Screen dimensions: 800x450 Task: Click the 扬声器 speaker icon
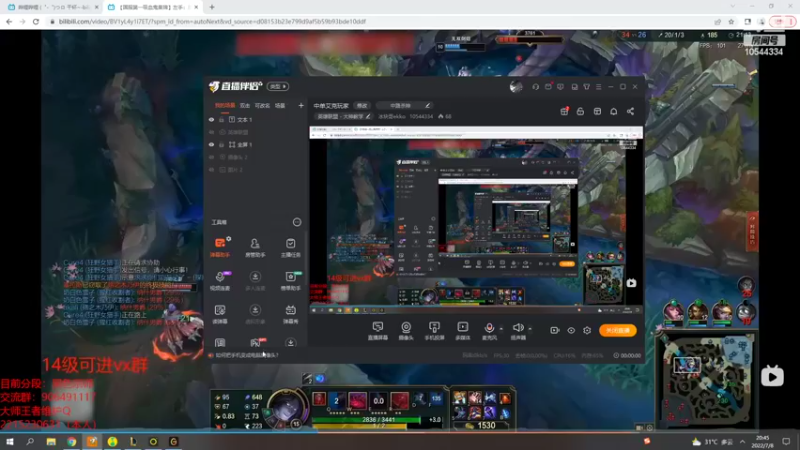tap(518, 328)
